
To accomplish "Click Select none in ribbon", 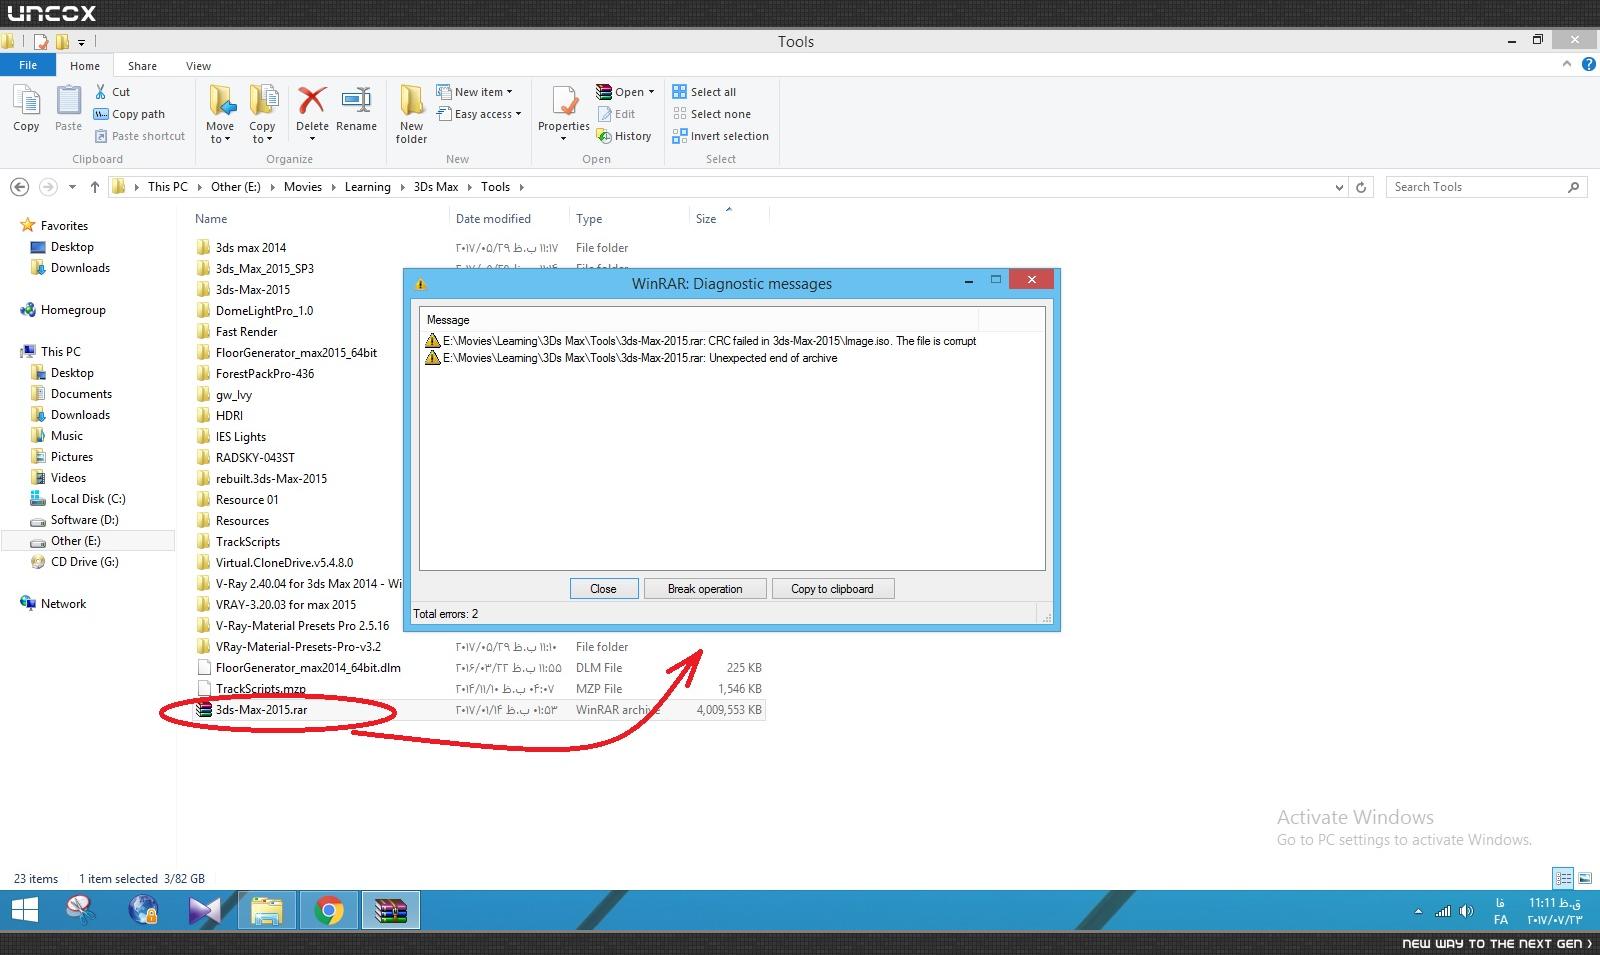I will click(x=711, y=114).
